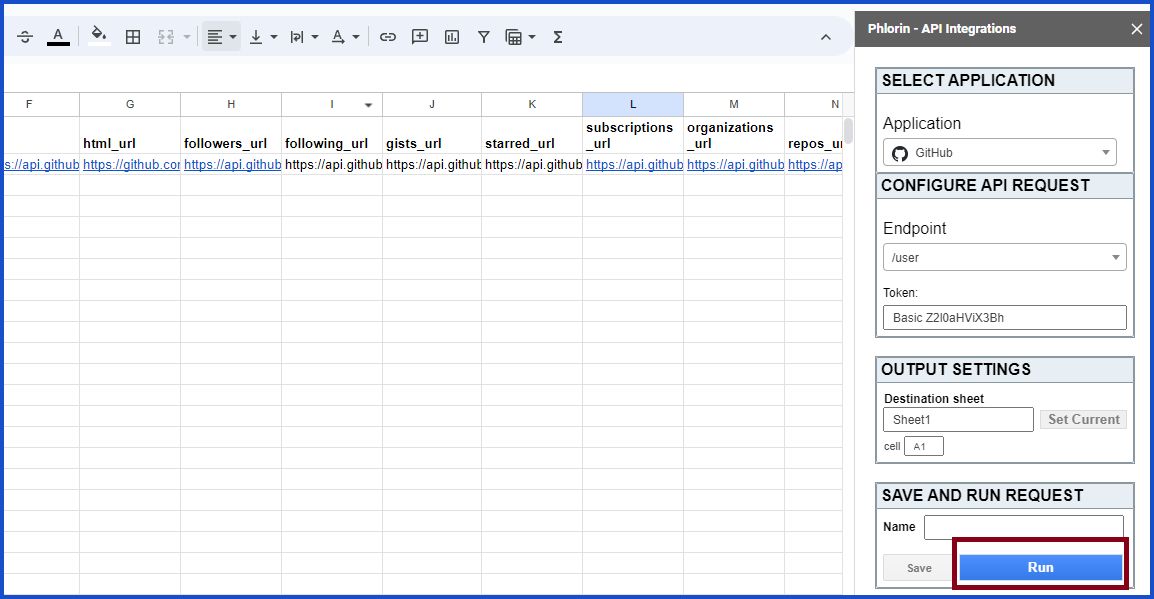Run the API request
Screen dimensions: 1154x599
tap(1041, 567)
